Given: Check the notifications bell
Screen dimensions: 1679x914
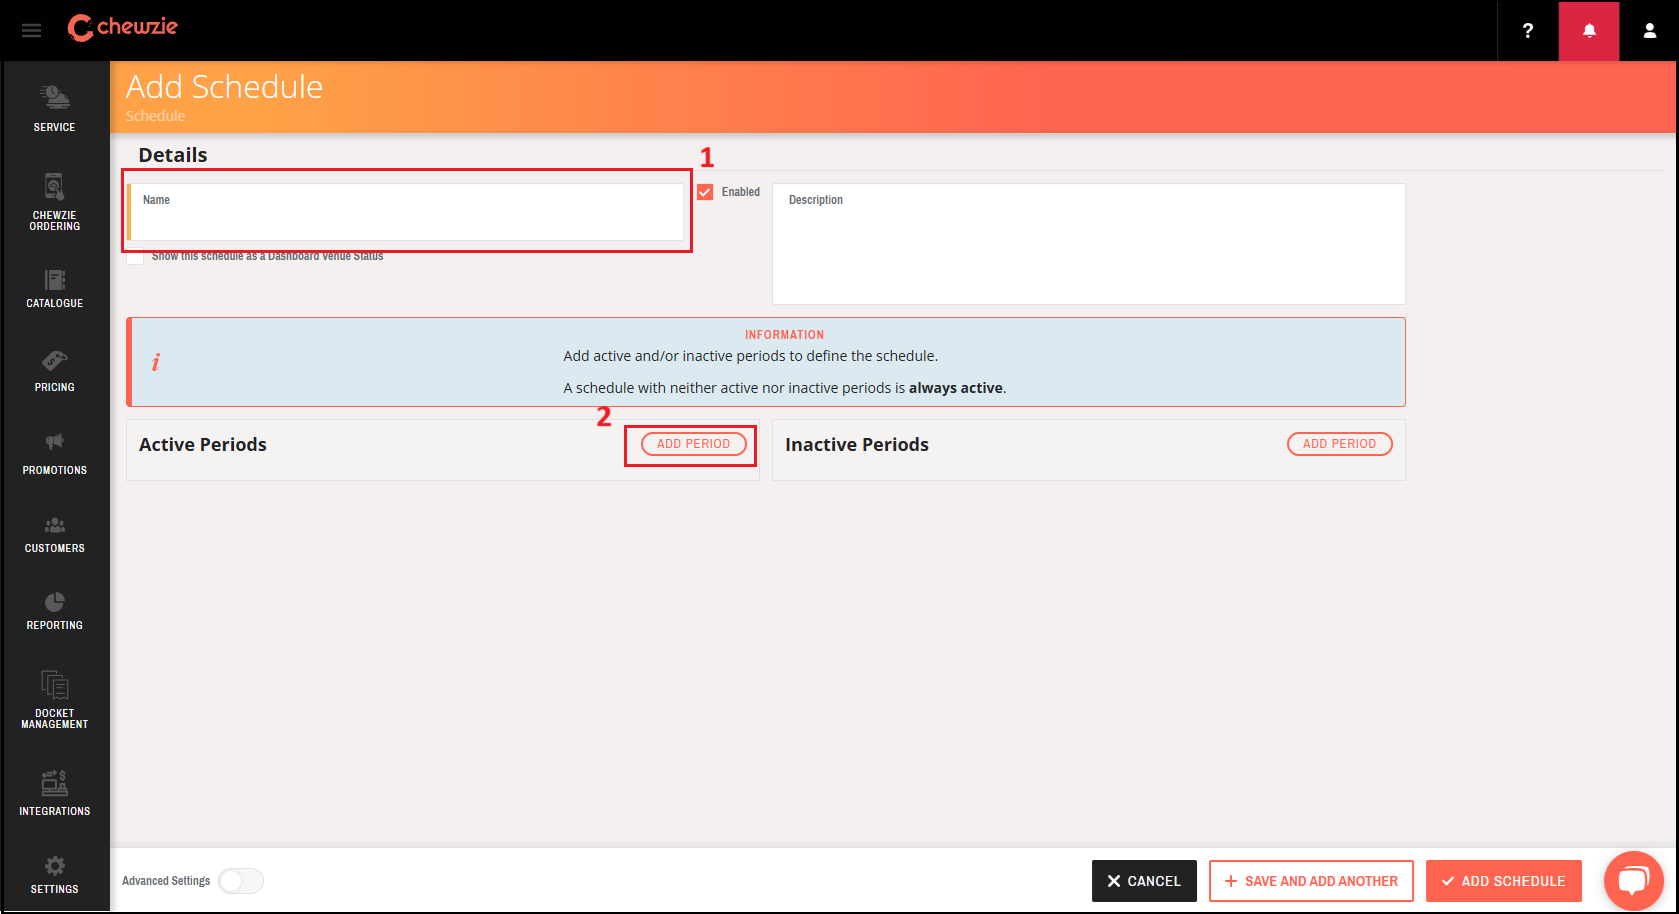Looking at the screenshot, I should coord(1588,30).
